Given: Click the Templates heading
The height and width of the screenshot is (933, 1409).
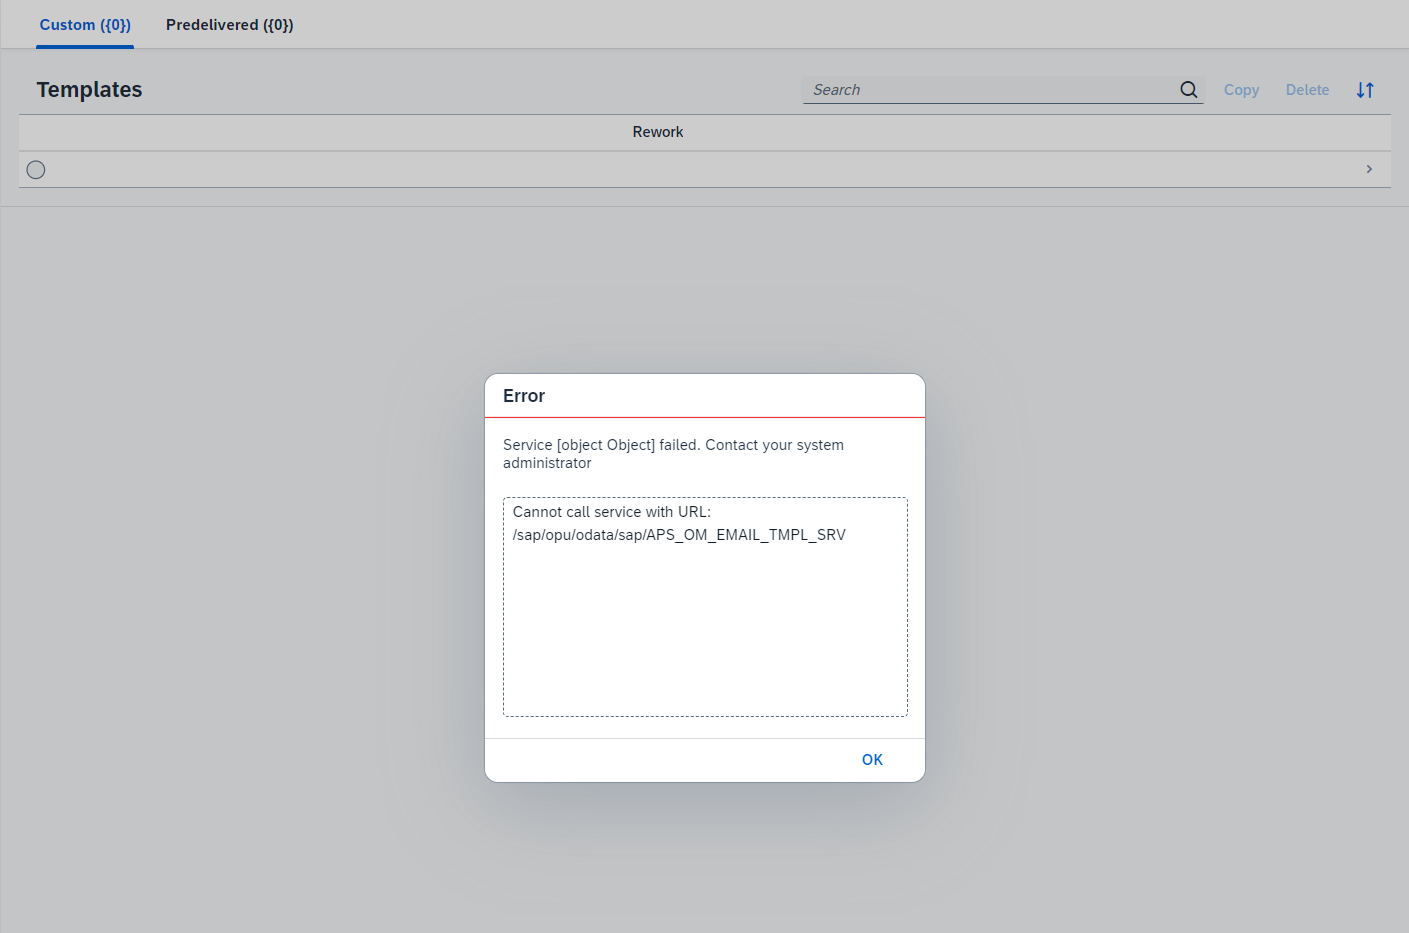Looking at the screenshot, I should [90, 90].
